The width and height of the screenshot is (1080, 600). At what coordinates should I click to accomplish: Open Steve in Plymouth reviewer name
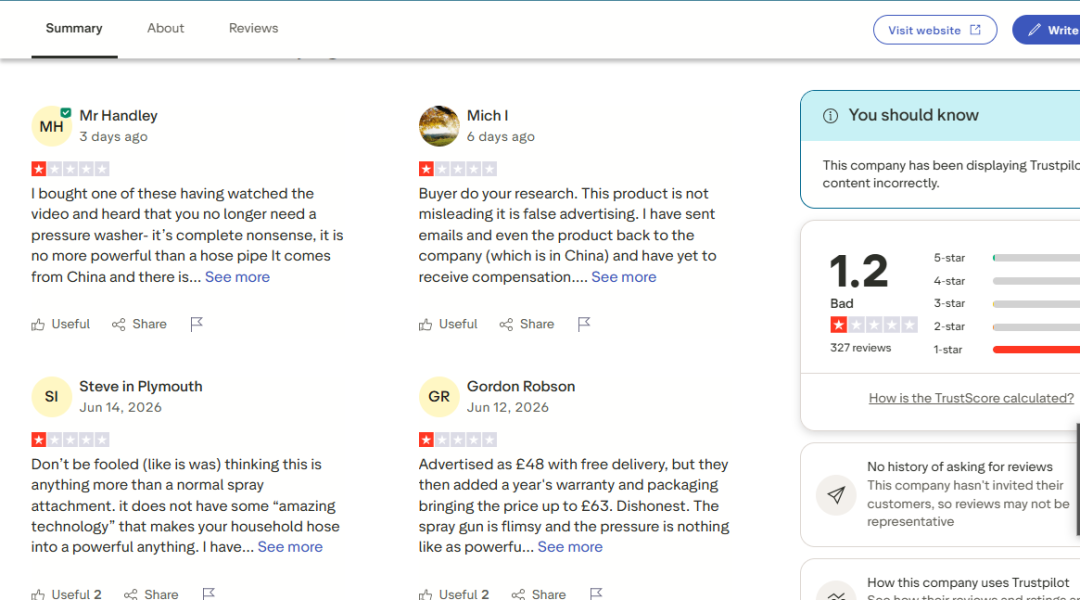point(141,386)
